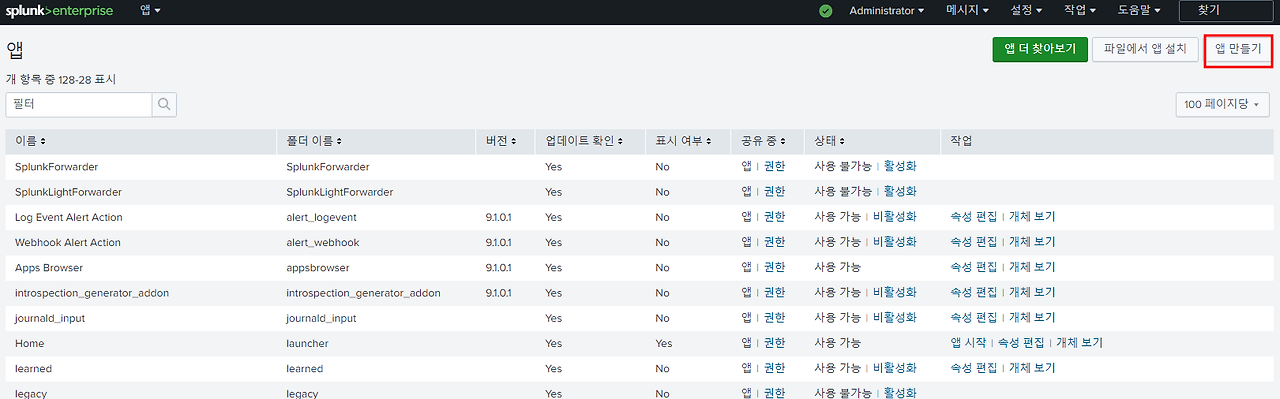Sort by the 표시 여부 column header
This screenshot has width=1280, height=399.
pos(683,141)
